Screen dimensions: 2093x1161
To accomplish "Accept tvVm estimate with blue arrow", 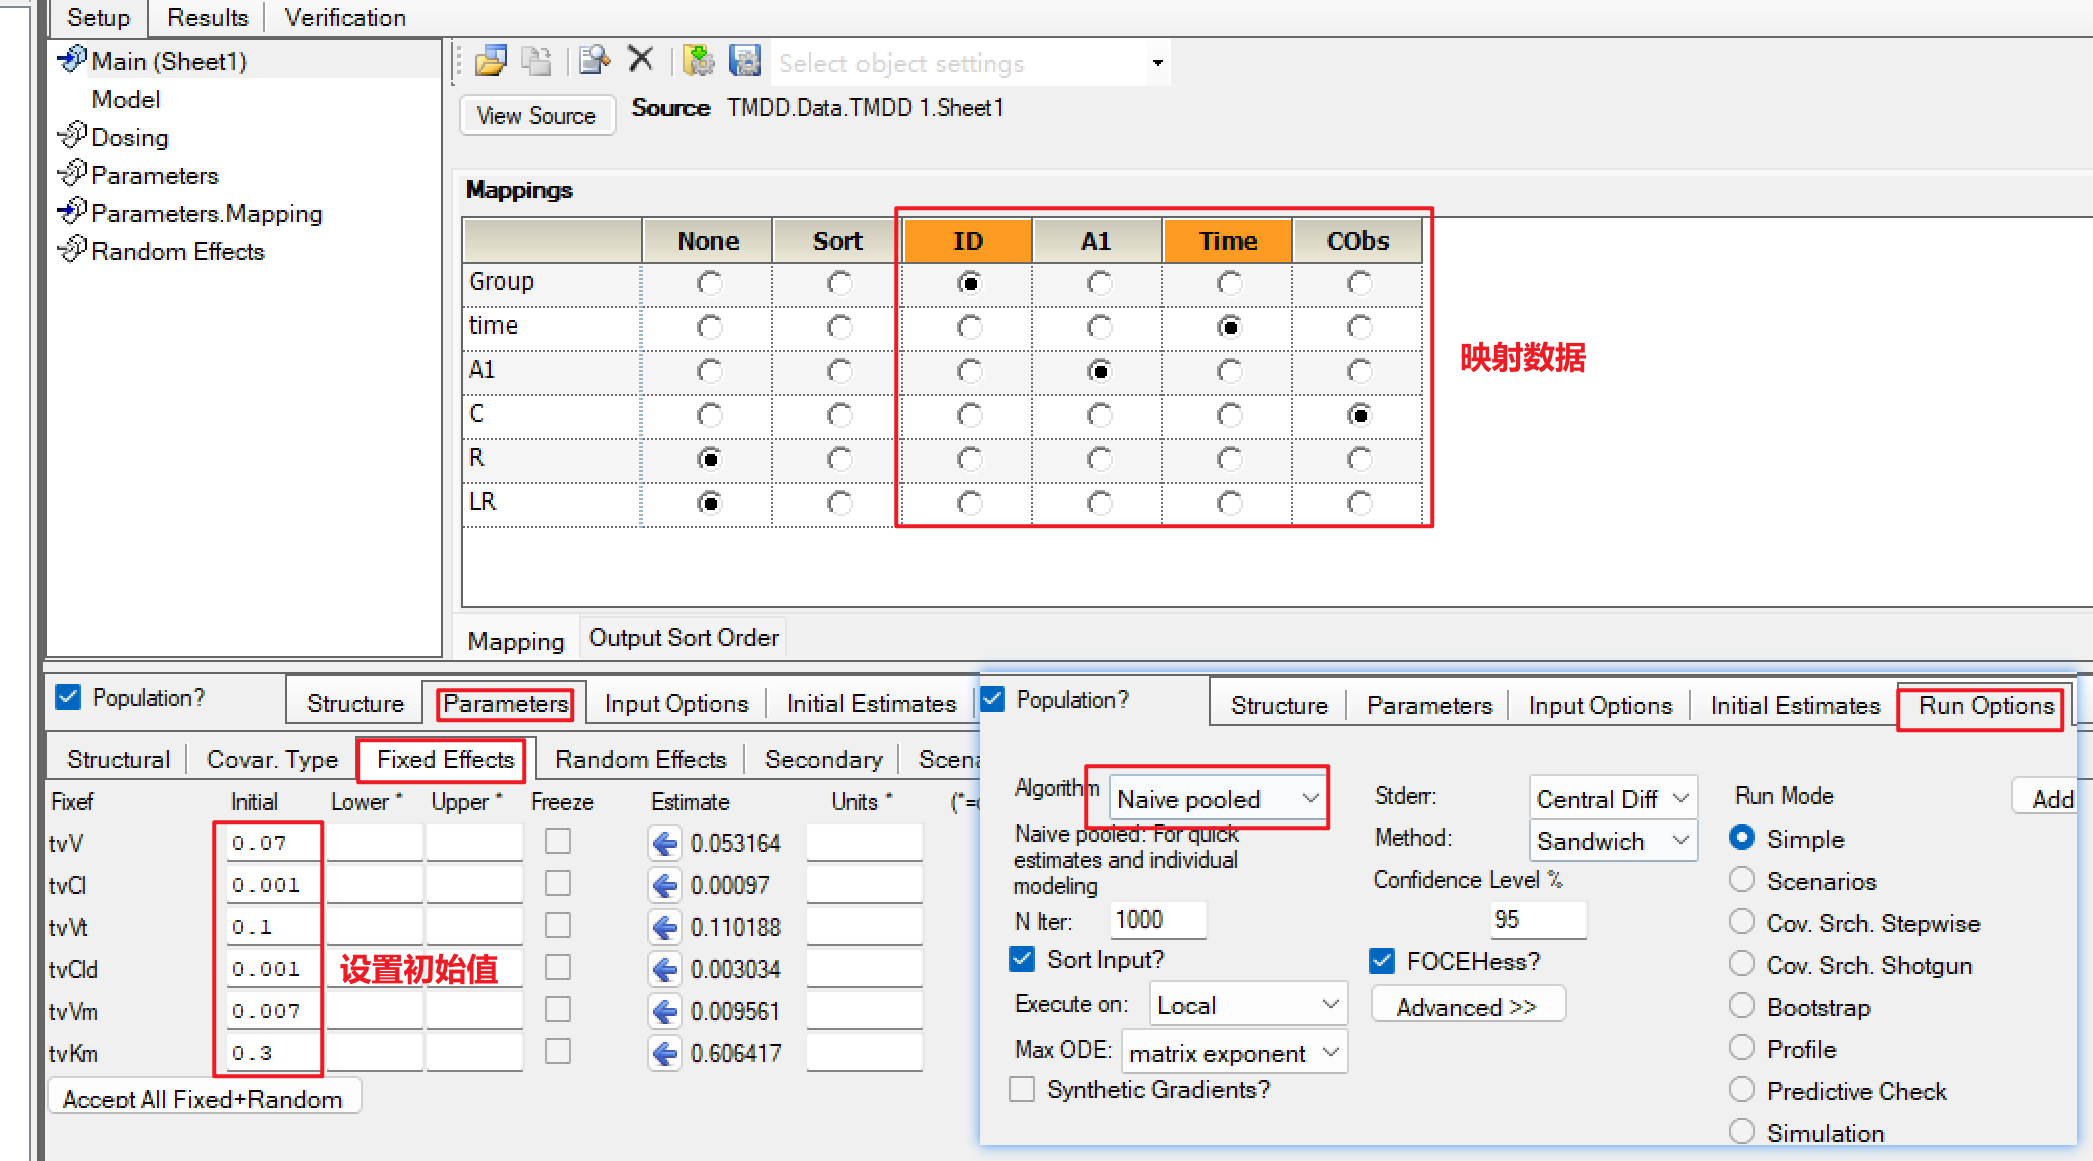I will 664,1012.
